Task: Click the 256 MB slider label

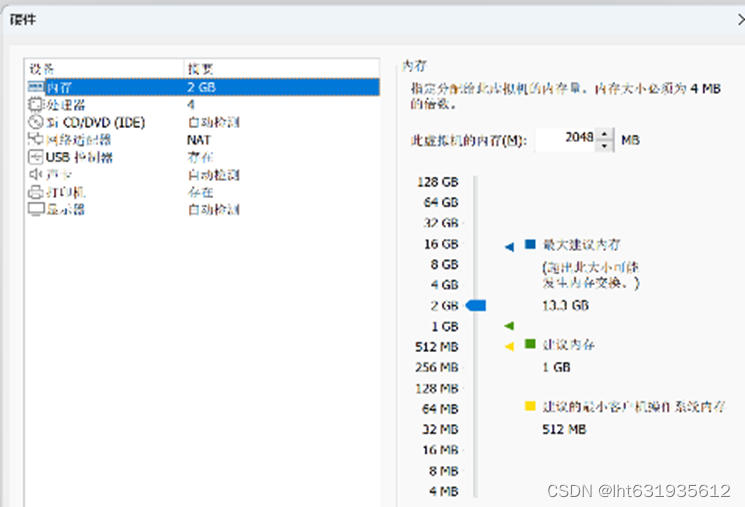Action: point(437,367)
